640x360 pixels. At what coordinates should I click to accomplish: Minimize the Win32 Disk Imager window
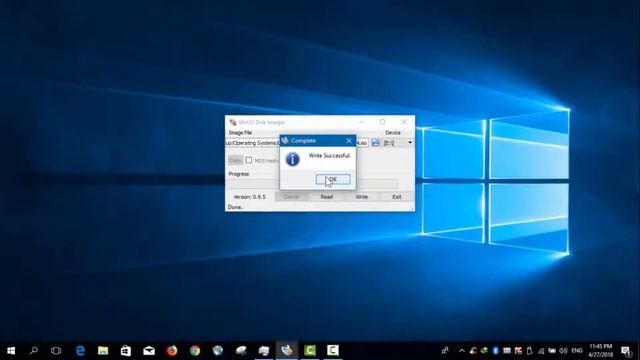point(361,122)
